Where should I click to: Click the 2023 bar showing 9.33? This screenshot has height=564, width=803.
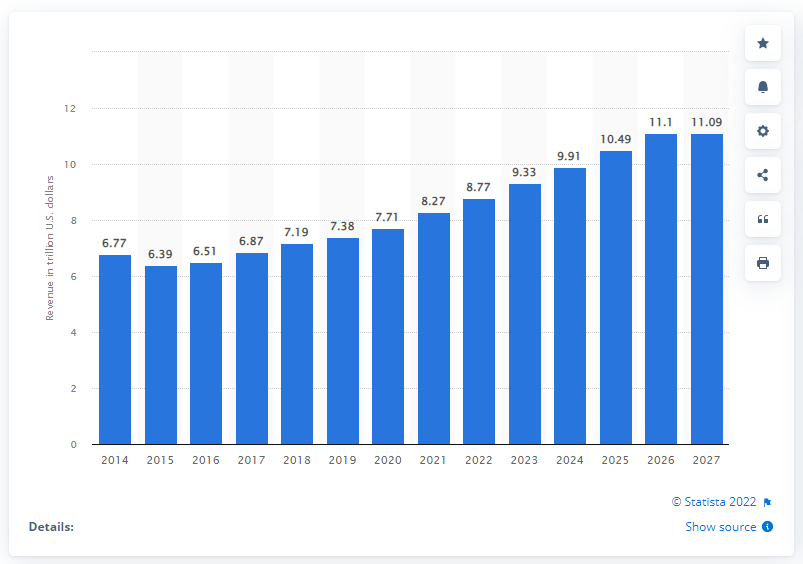(x=525, y=314)
